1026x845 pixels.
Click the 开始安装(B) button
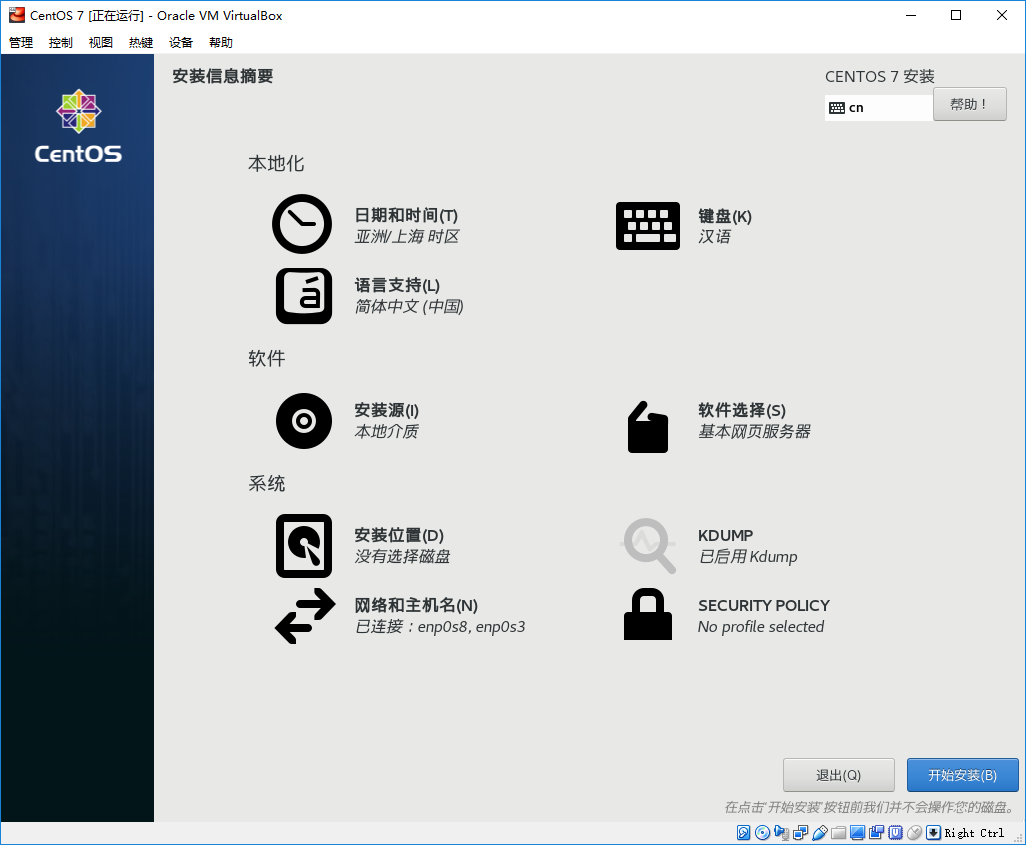click(963, 775)
